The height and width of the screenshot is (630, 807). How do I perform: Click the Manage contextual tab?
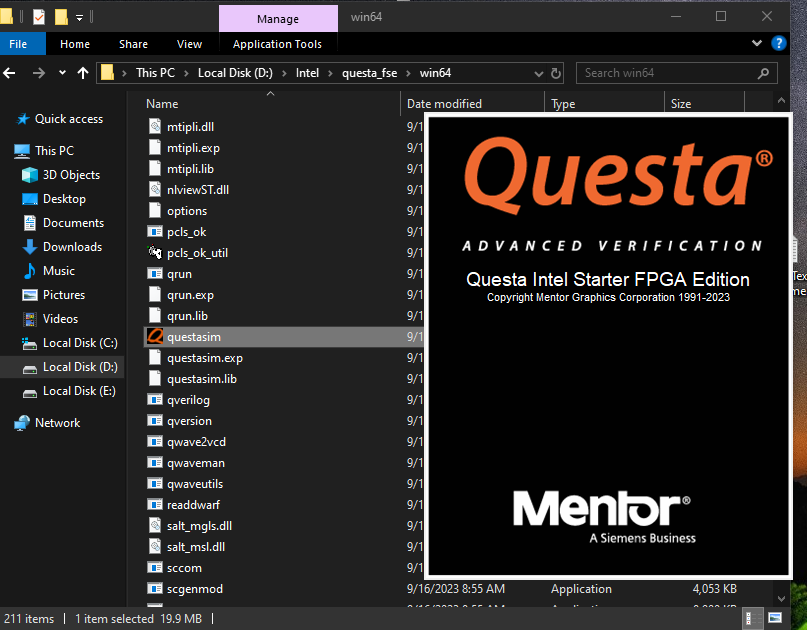278,19
